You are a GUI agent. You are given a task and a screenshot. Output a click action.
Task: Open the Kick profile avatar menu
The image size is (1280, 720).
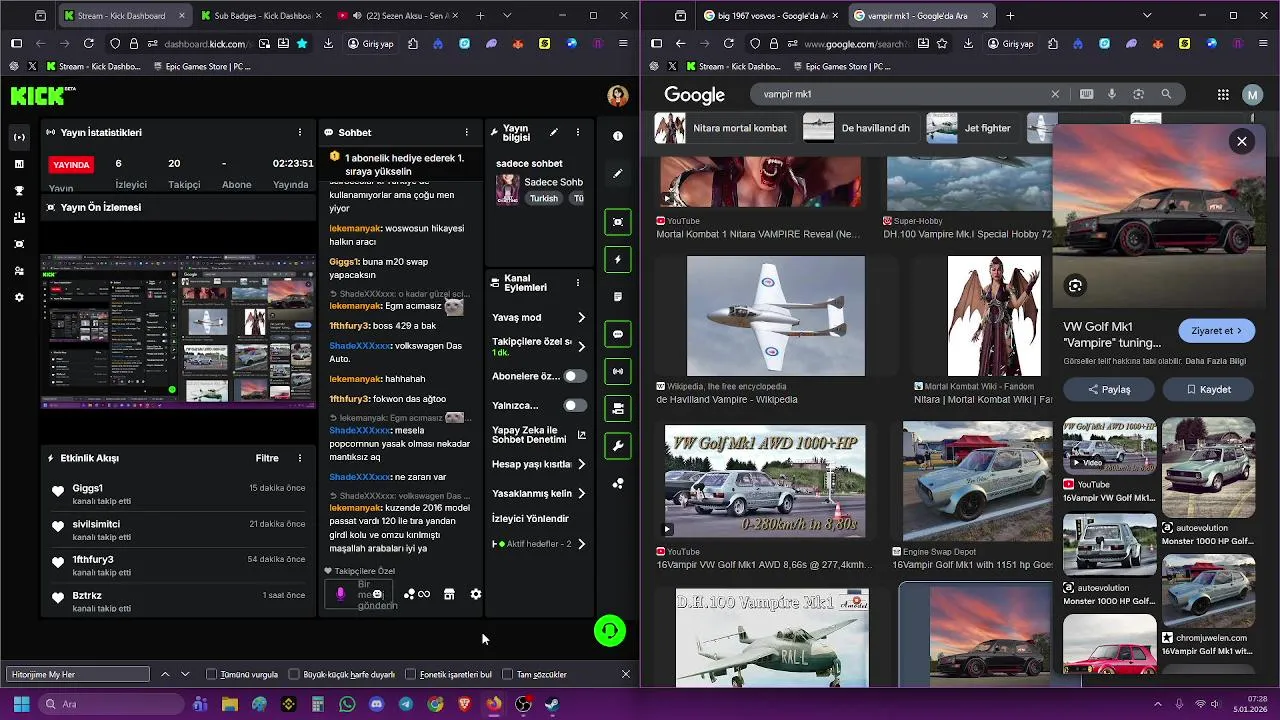(618, 96)
